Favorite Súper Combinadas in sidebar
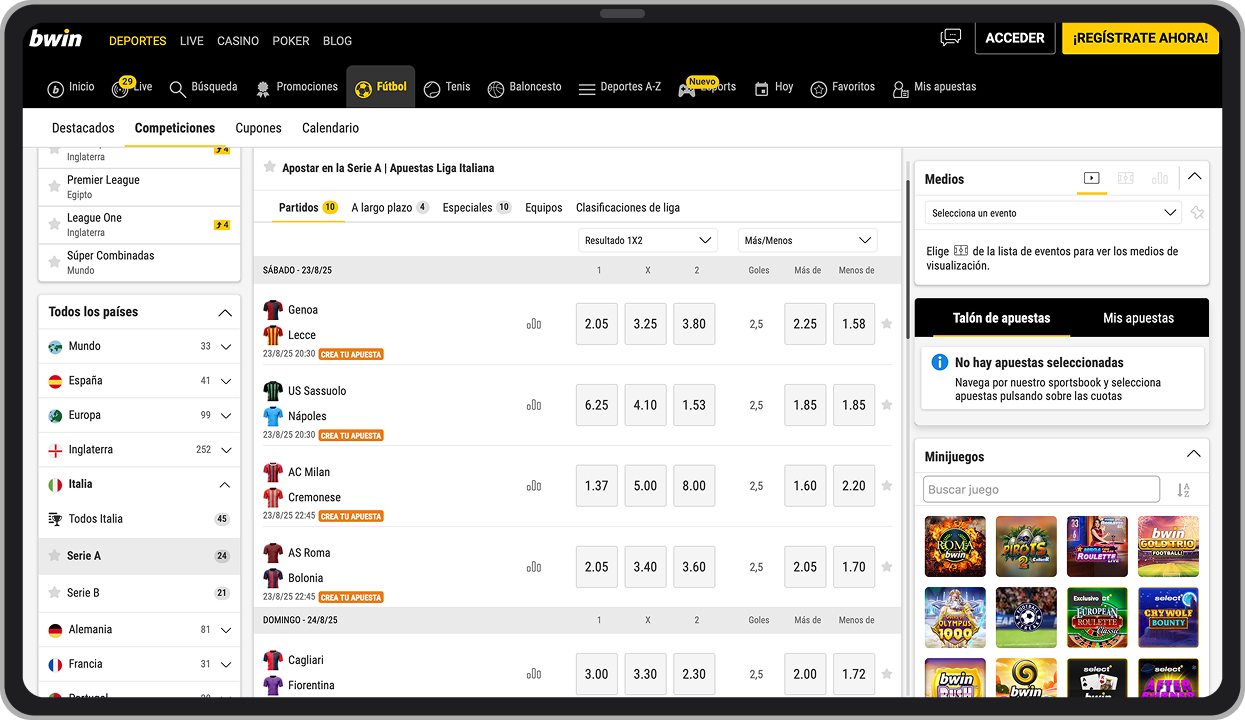Image resolution: width=1245 pixels, height=720 pixels. tap(54, 262)
